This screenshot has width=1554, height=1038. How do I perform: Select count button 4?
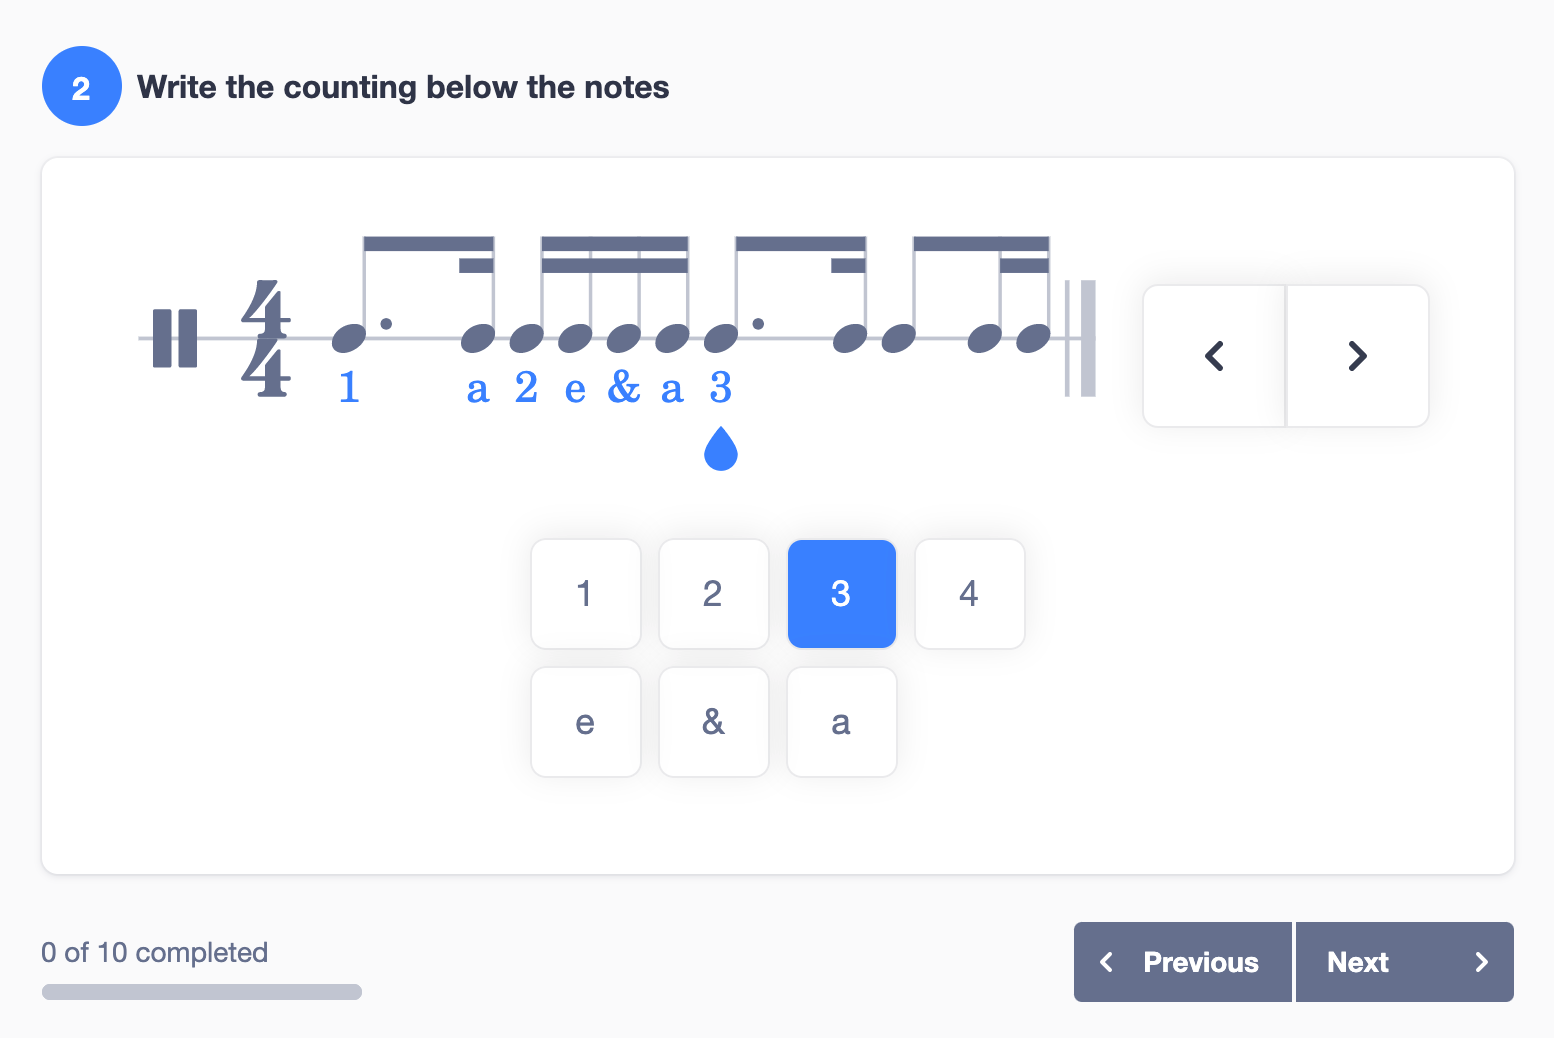[x=969, y=594]
